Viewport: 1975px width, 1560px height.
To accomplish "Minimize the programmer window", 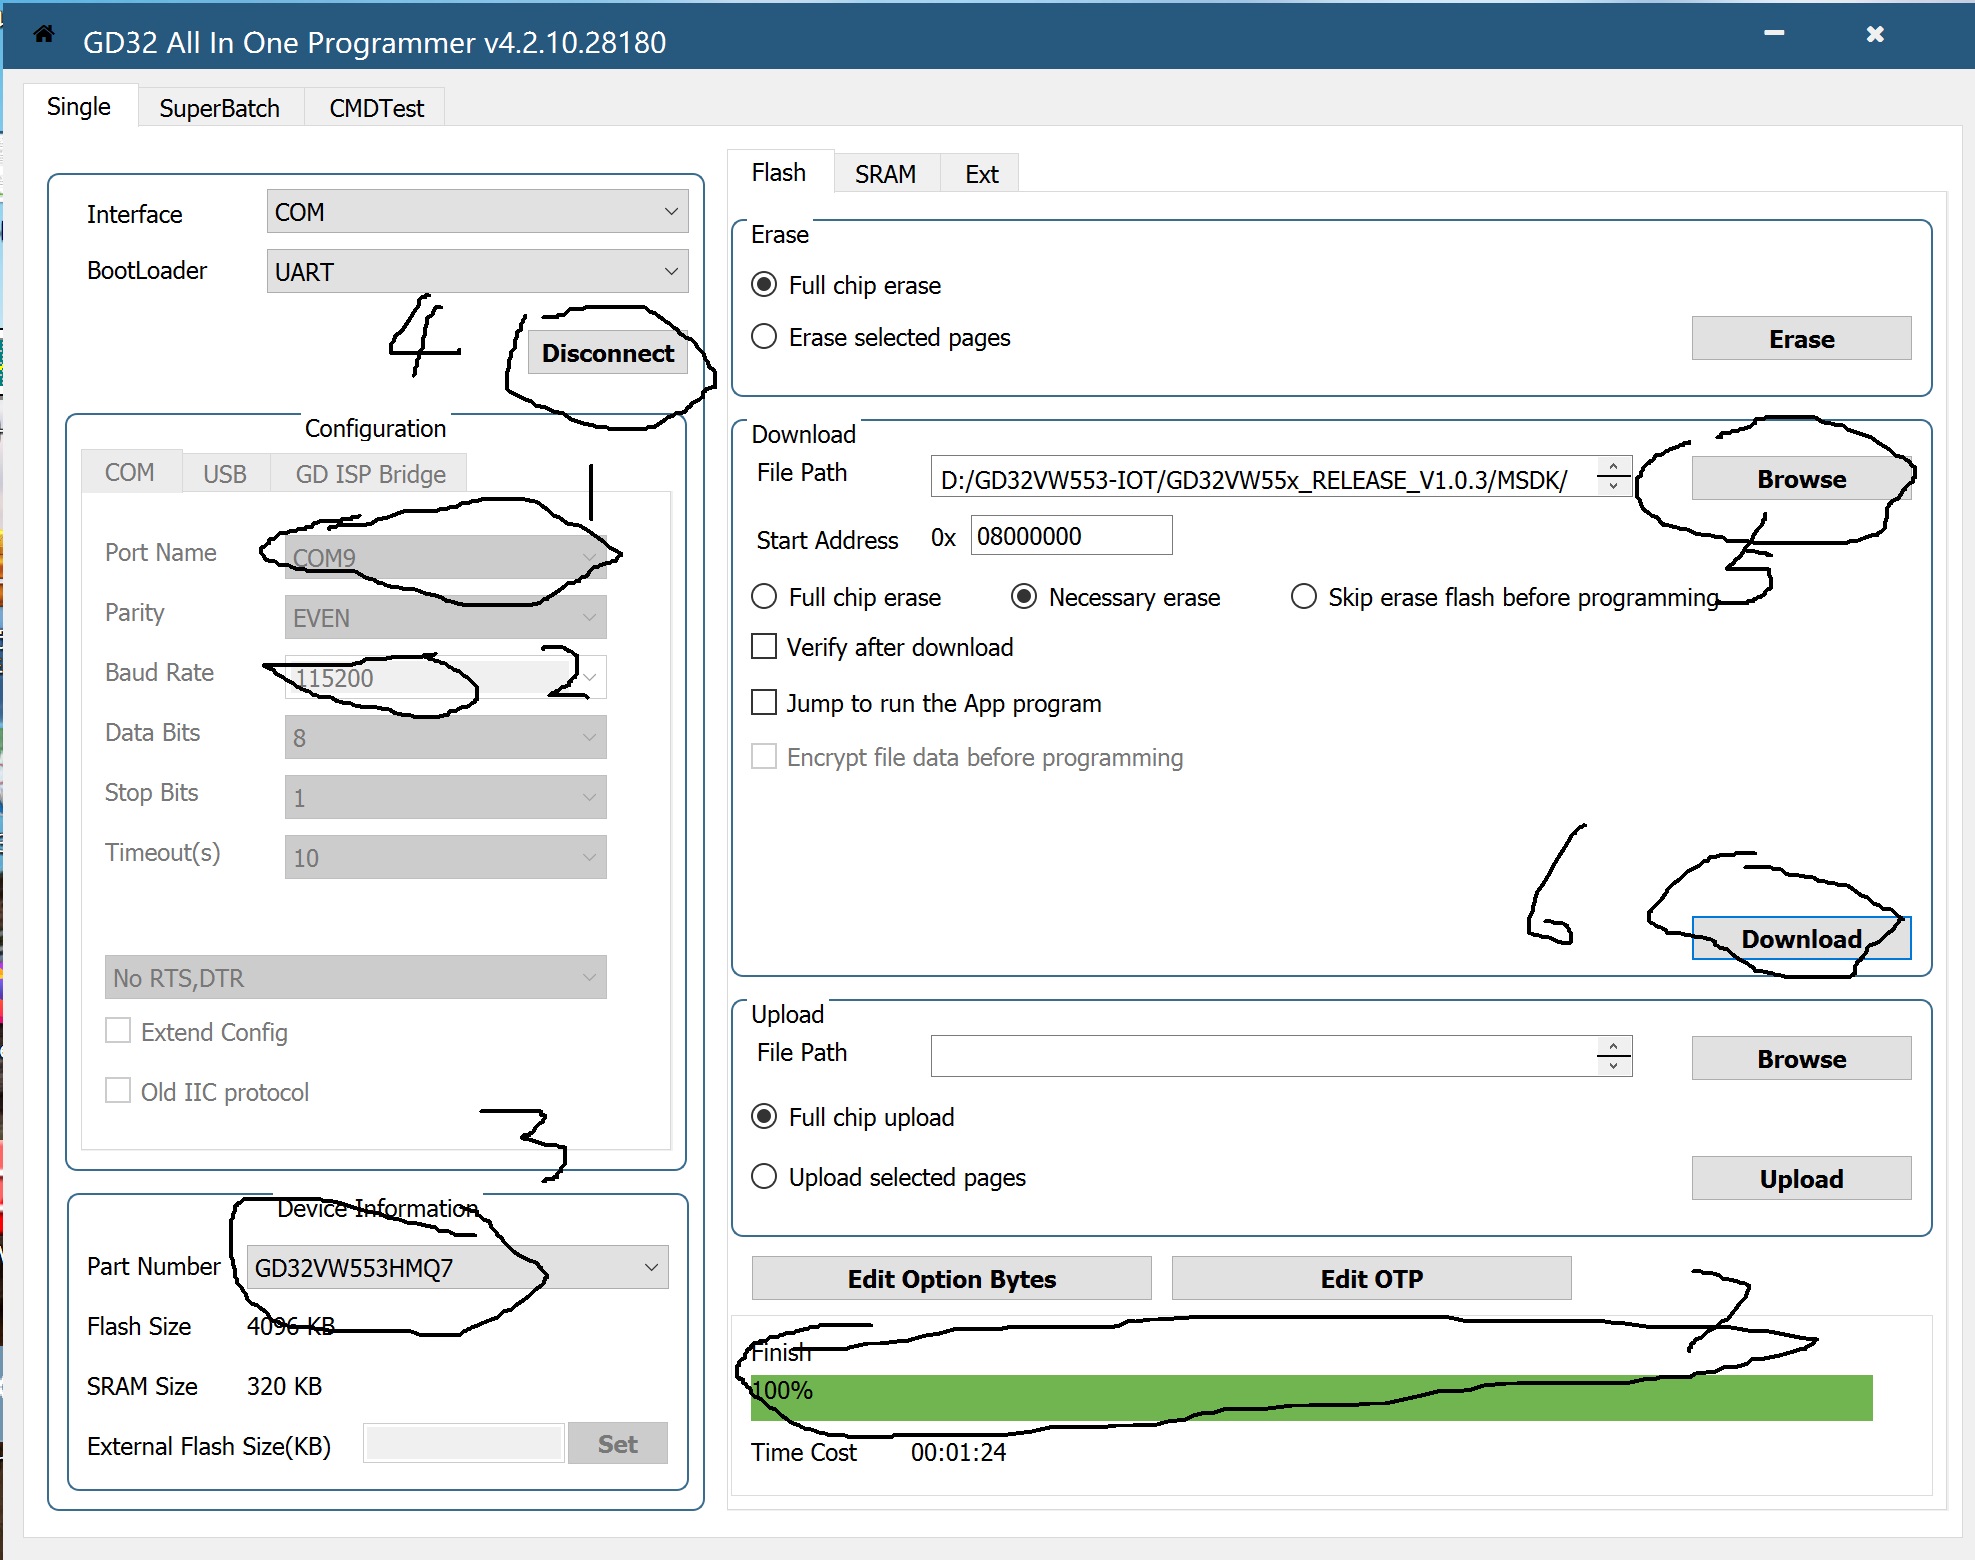I will 1774,34.
